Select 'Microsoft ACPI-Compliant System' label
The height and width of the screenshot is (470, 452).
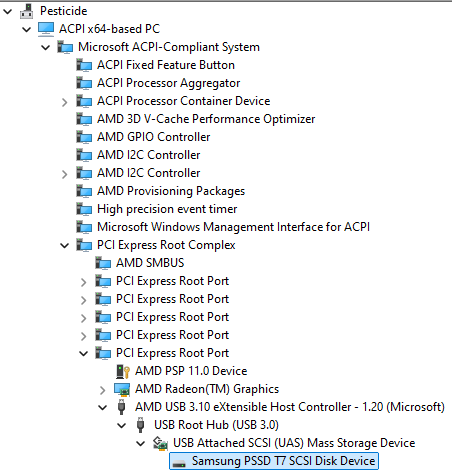(169, 47)
